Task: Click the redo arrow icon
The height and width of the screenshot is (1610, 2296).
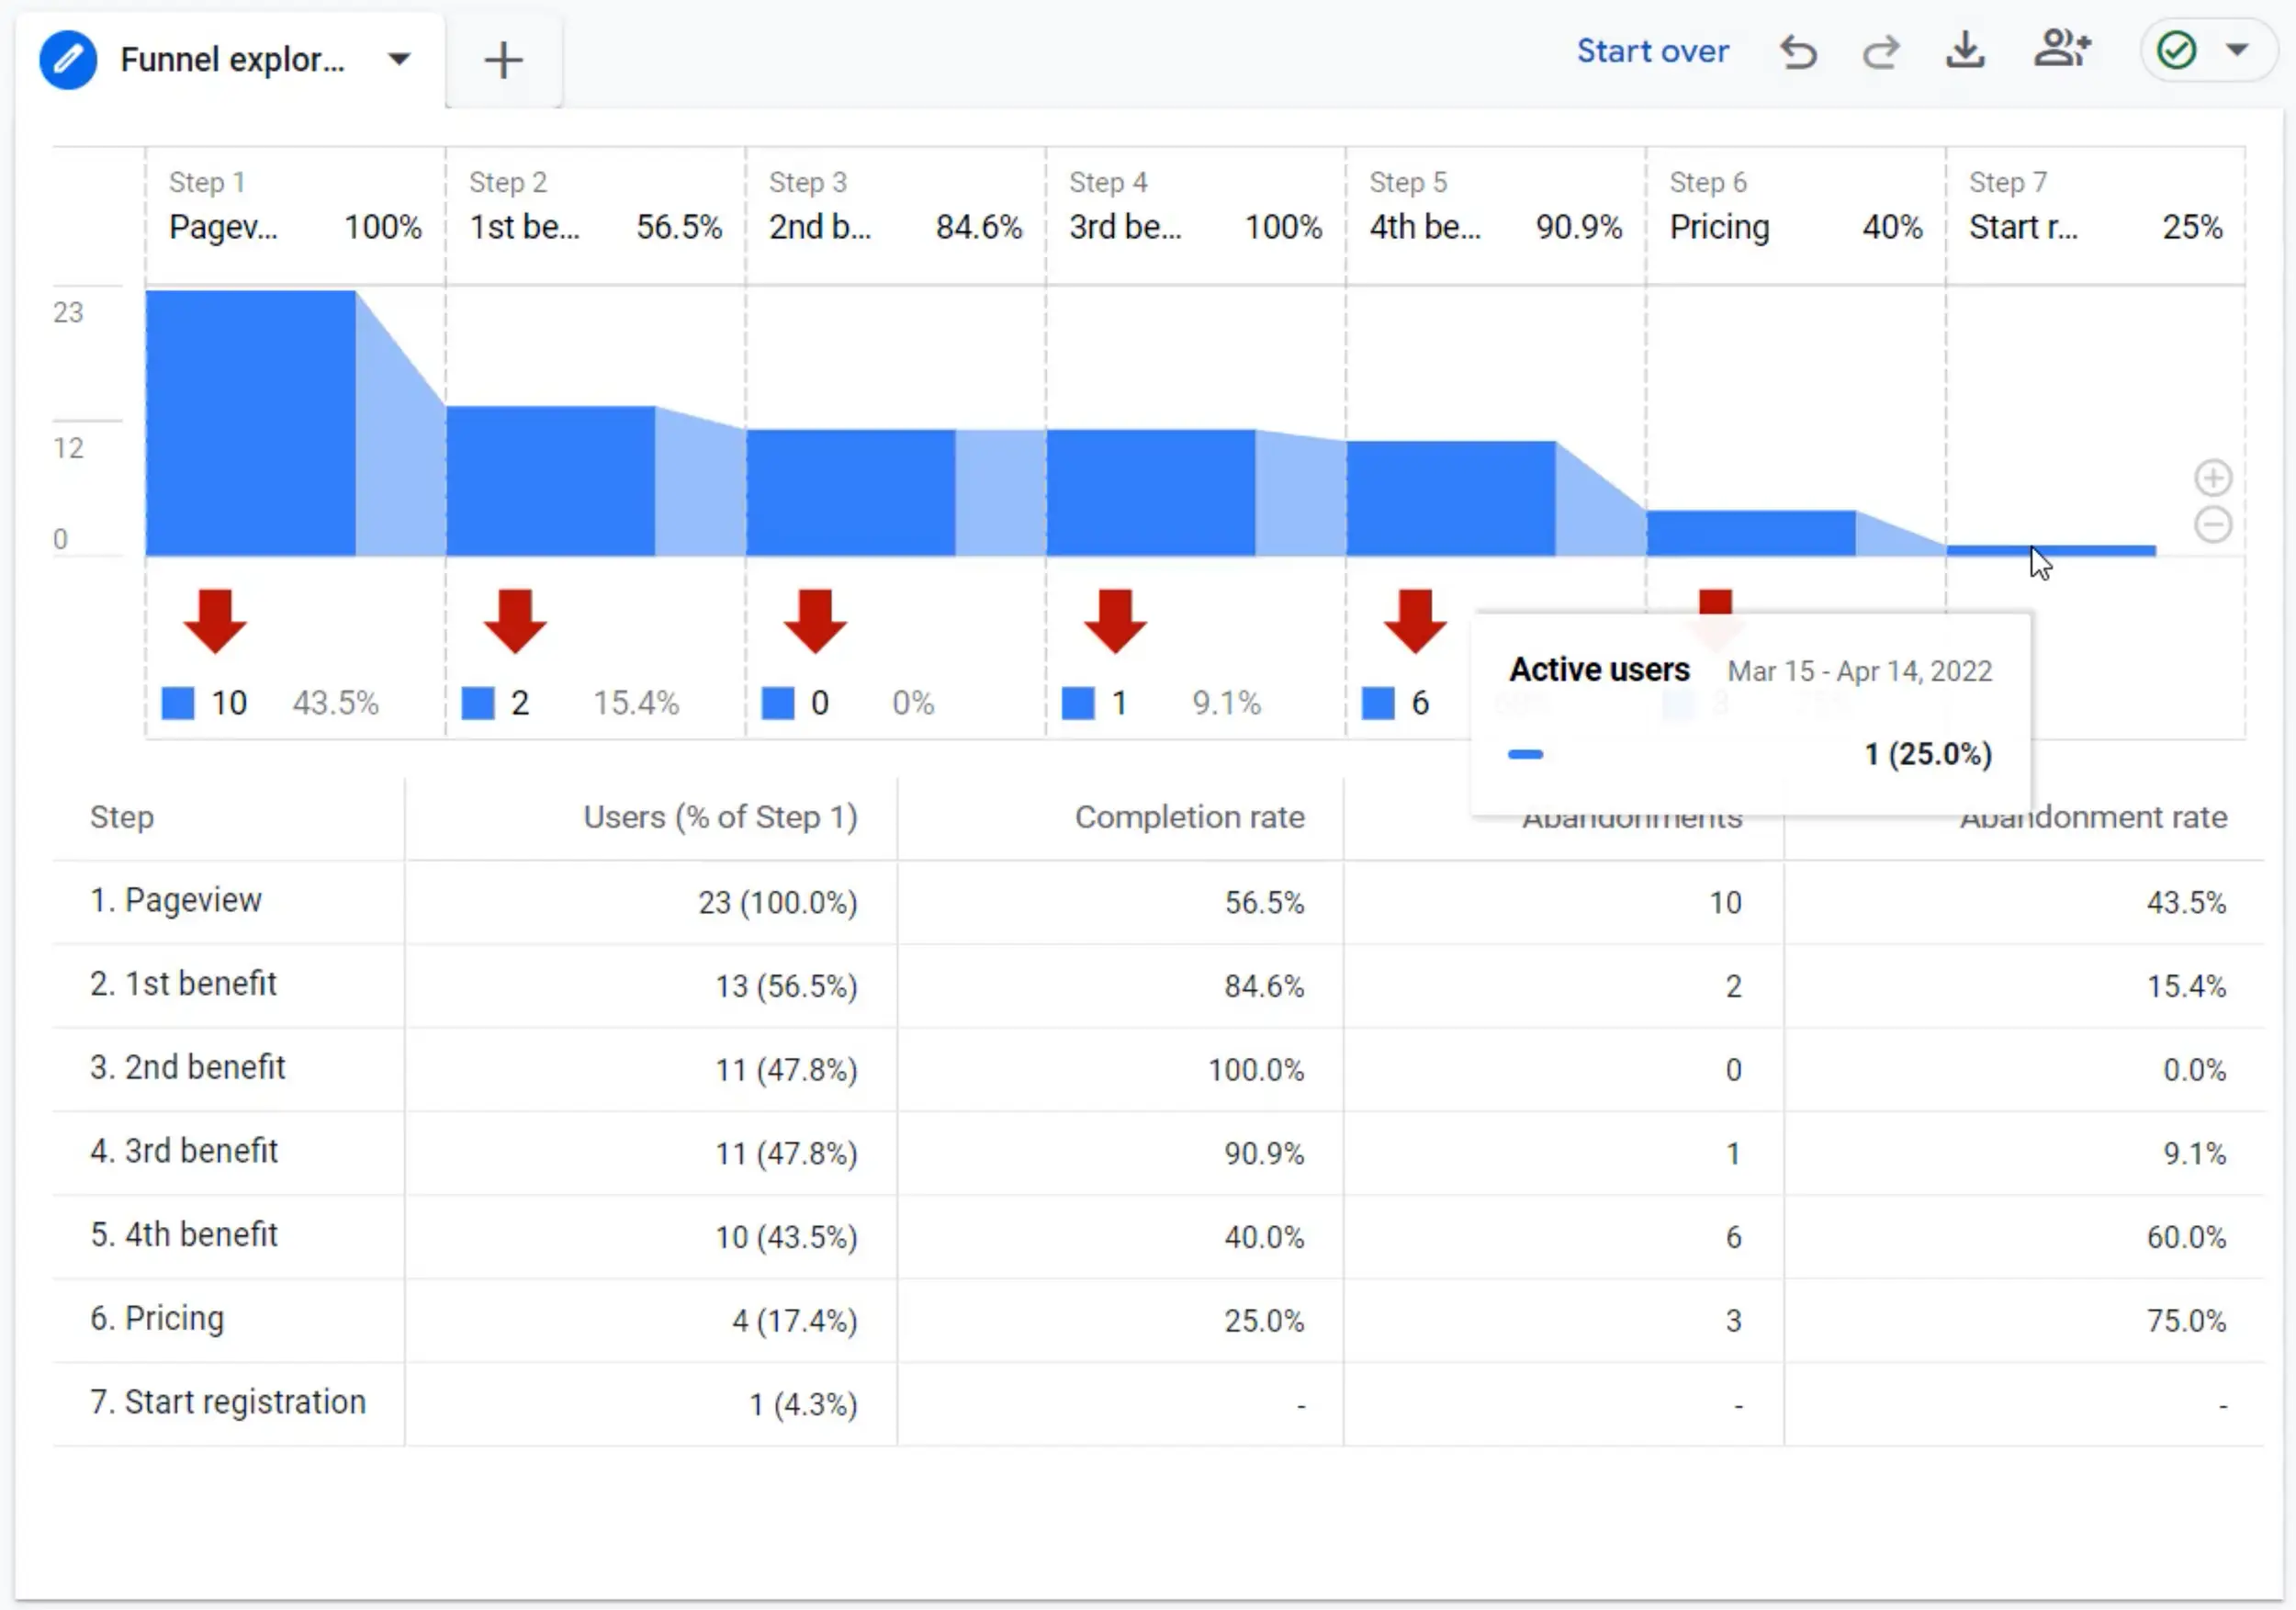Action: (x=1881, y=51)
